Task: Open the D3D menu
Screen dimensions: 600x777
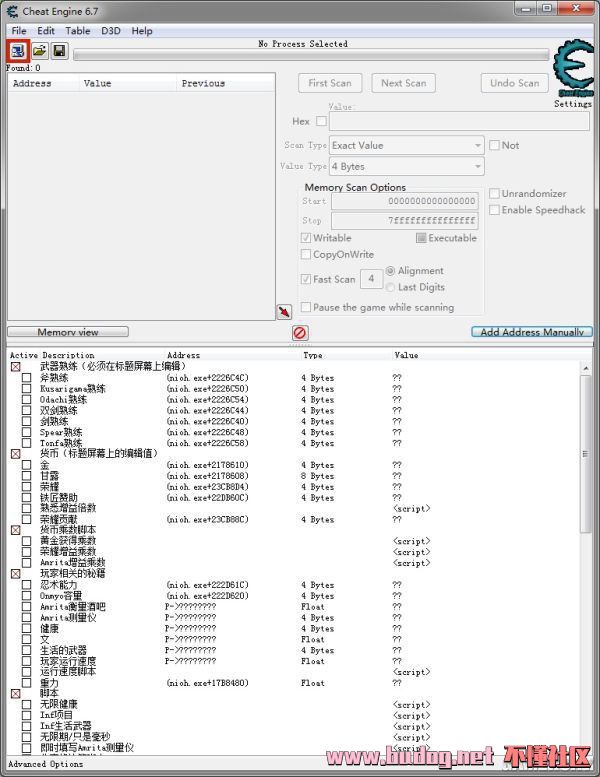Action: point(111,31)
